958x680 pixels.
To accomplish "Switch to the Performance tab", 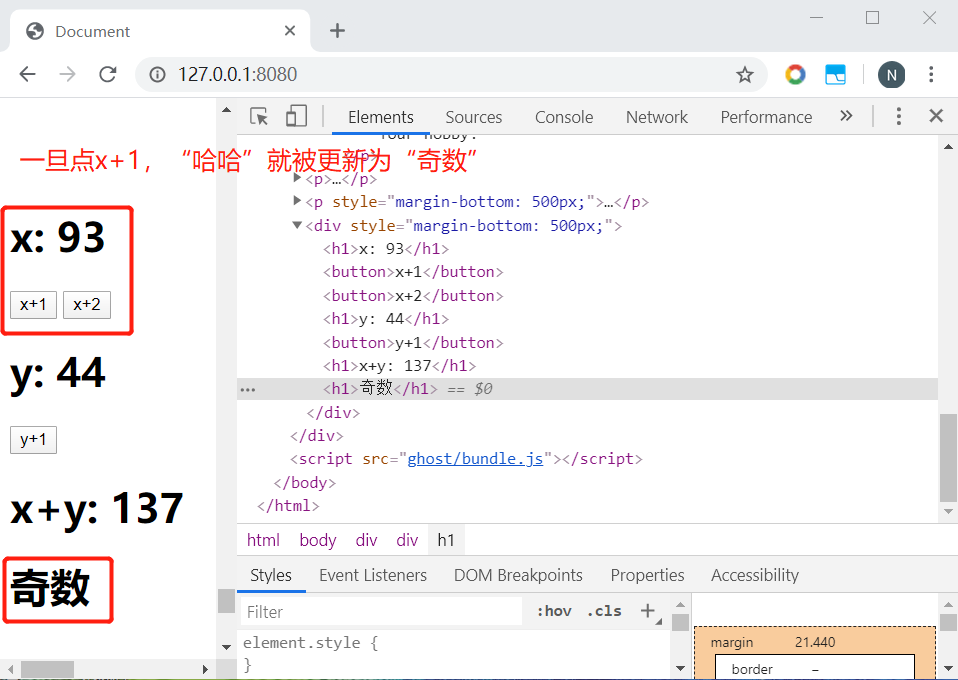I will point(766,117).
